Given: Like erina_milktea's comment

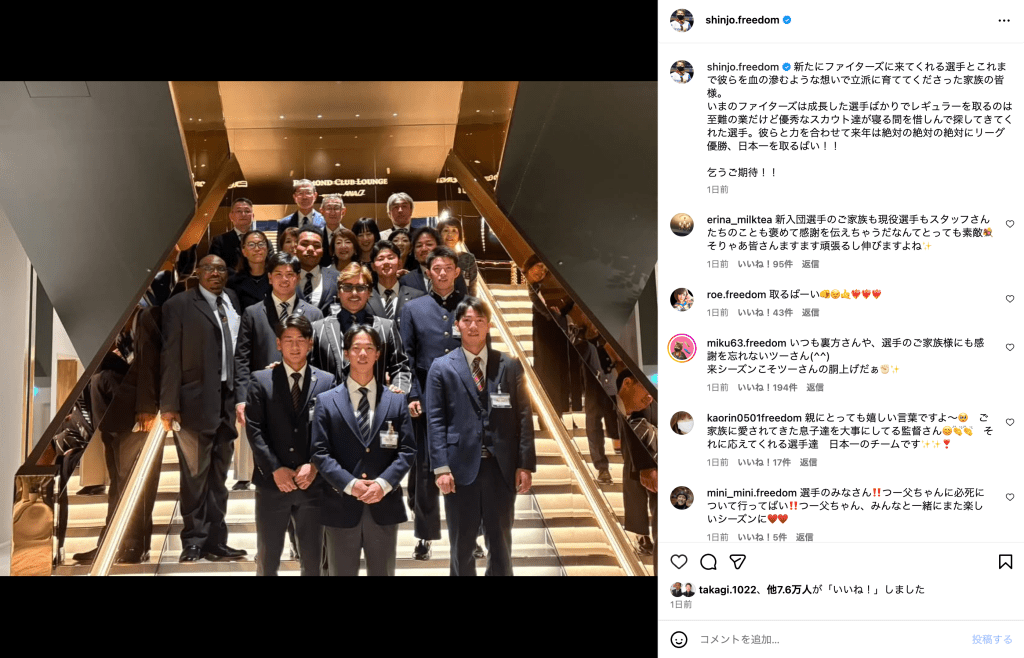Looking at the screenshot, I should coord(1010,224).
